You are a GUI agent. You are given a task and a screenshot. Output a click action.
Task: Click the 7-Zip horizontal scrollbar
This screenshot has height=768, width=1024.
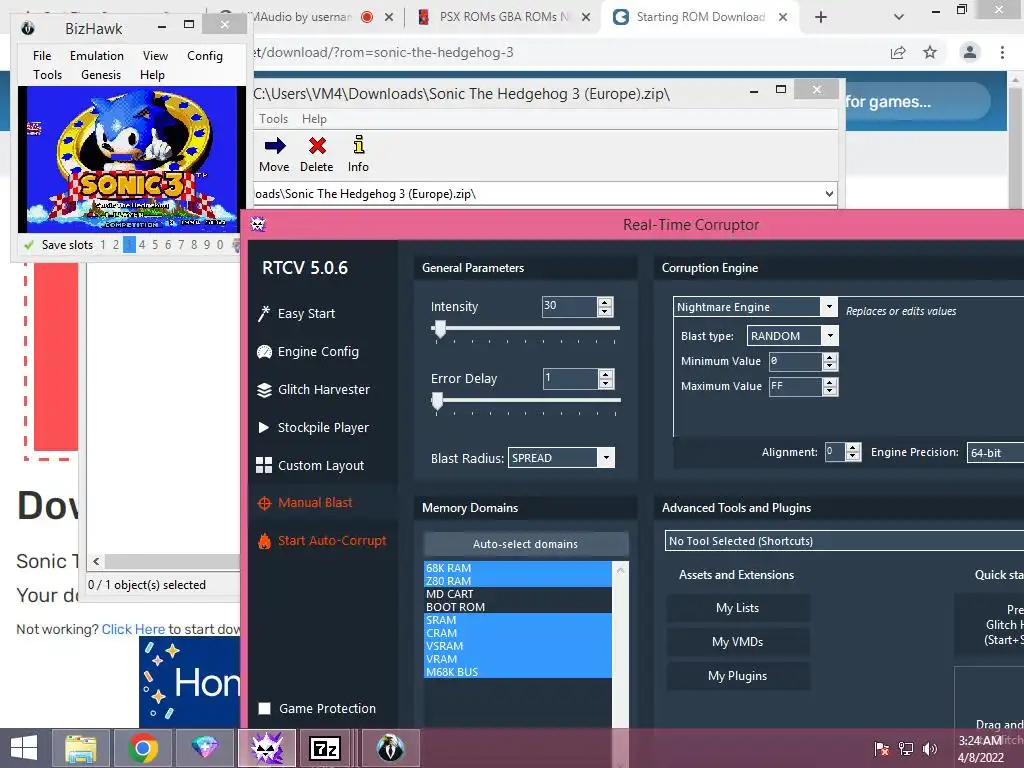(x=172, y=562)
